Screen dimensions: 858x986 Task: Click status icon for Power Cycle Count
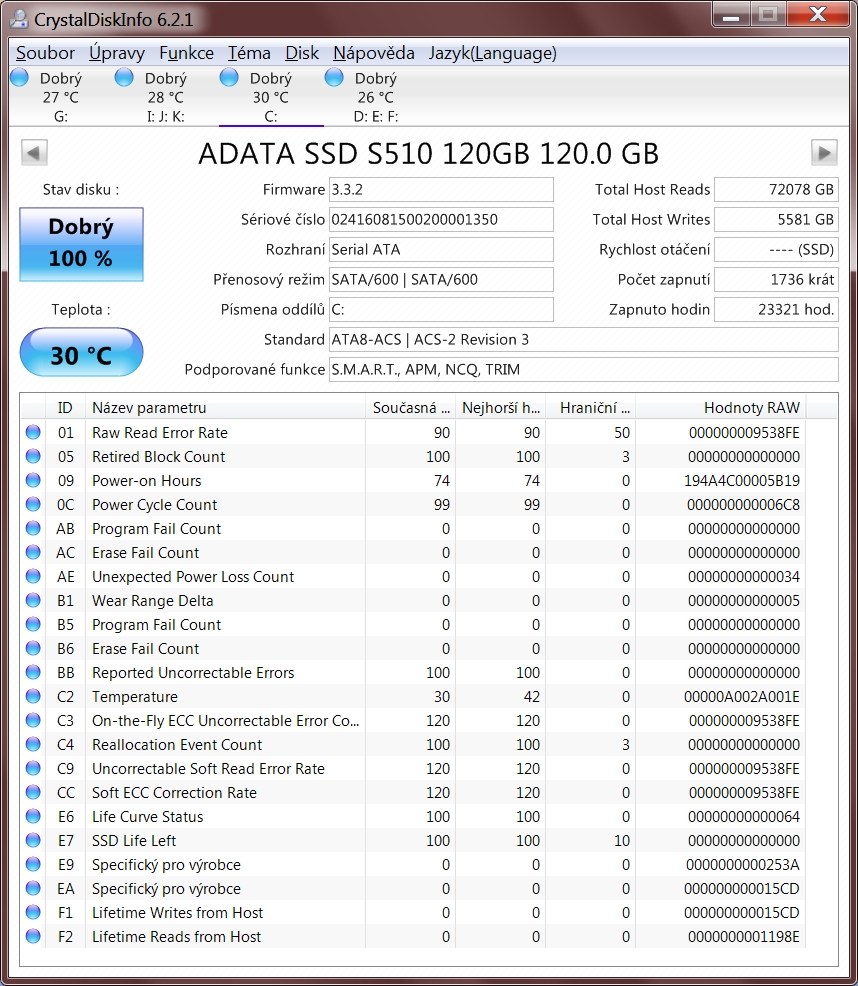point(33,504)
